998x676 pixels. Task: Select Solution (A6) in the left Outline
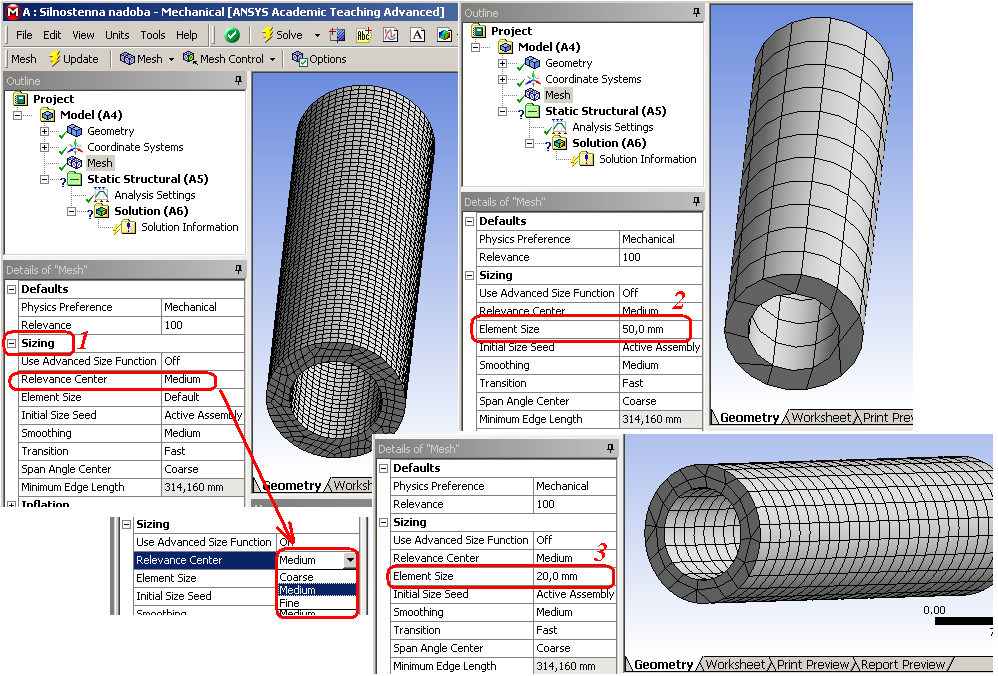tap(151, 211)
